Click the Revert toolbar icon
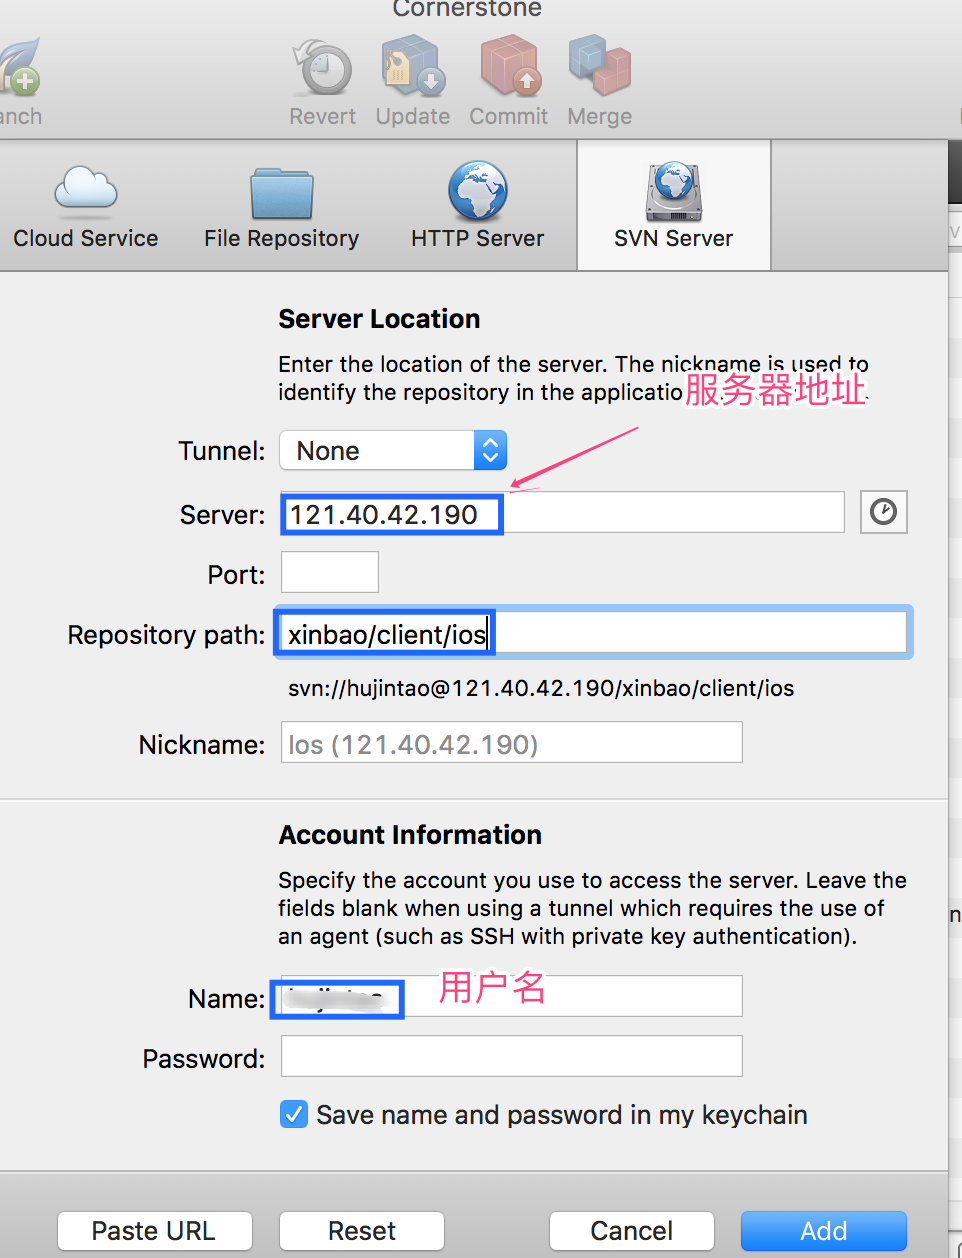The height and width of the screenshot is (1258, 962). 322,67
